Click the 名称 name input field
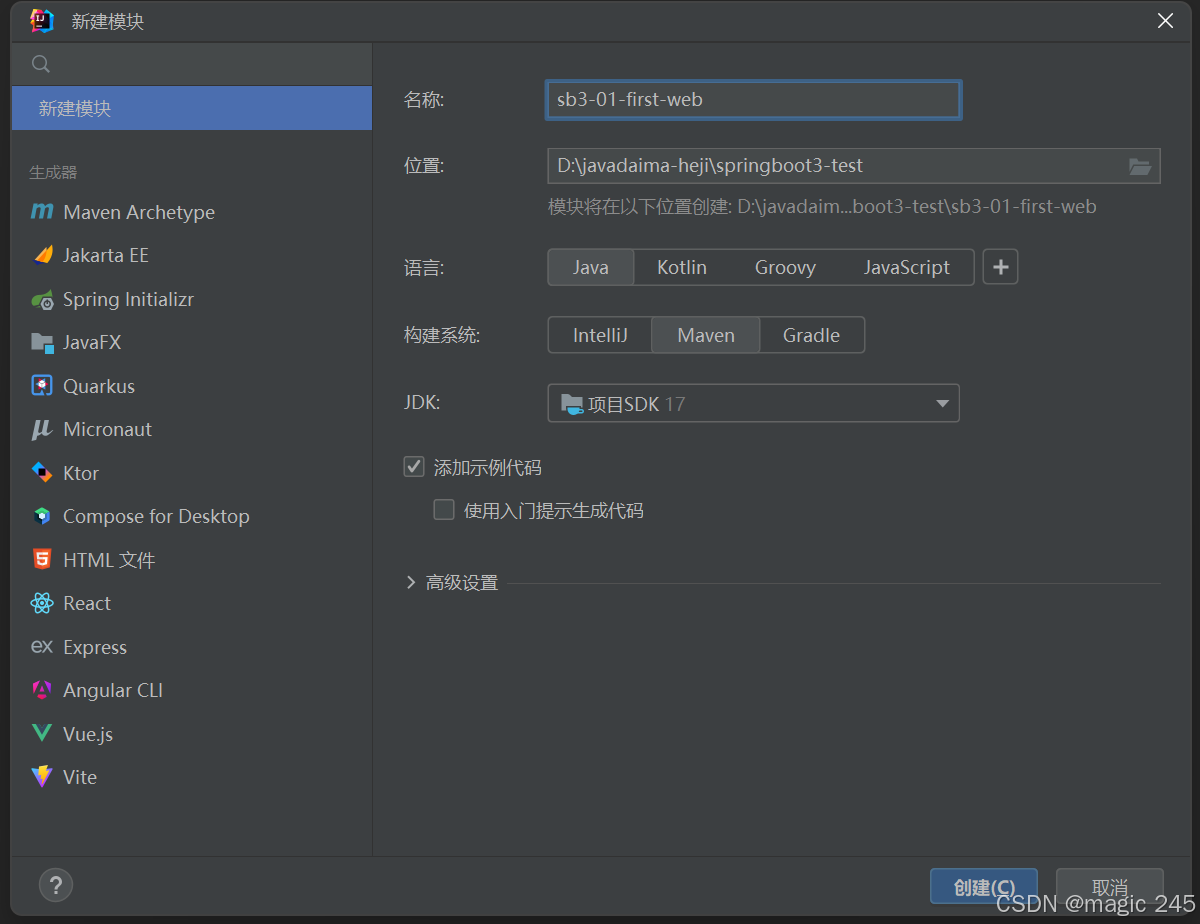The width and height of the screenshot is (1200, 924). 753,99
